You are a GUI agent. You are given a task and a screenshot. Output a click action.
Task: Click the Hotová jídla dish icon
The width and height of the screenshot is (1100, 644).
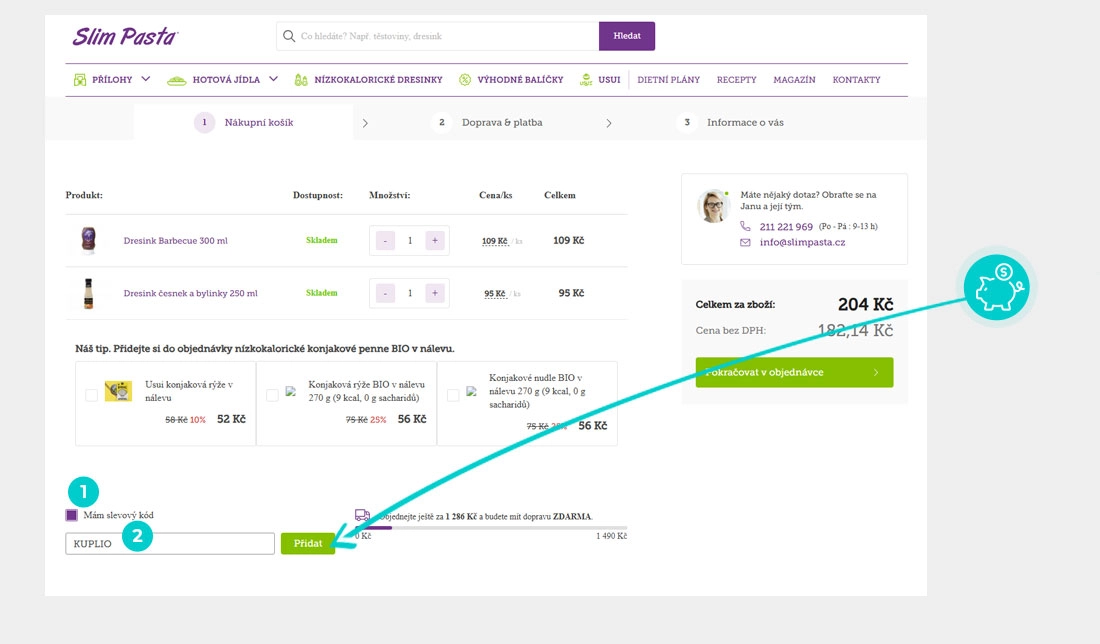pyautogui.click(x=177, y=80)
